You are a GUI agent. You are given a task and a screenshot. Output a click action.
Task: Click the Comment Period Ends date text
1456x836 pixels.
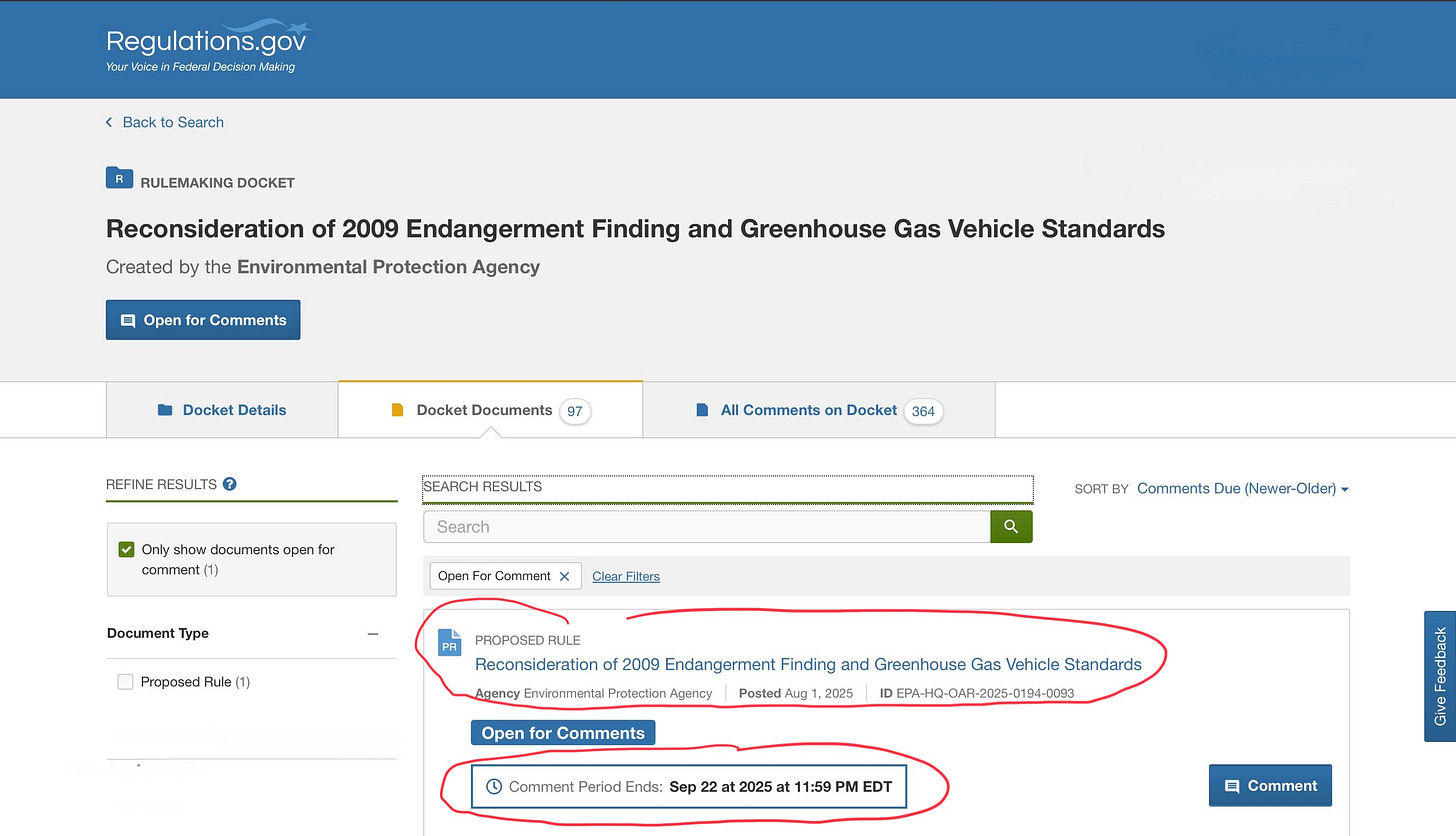(x=781, y=787)
